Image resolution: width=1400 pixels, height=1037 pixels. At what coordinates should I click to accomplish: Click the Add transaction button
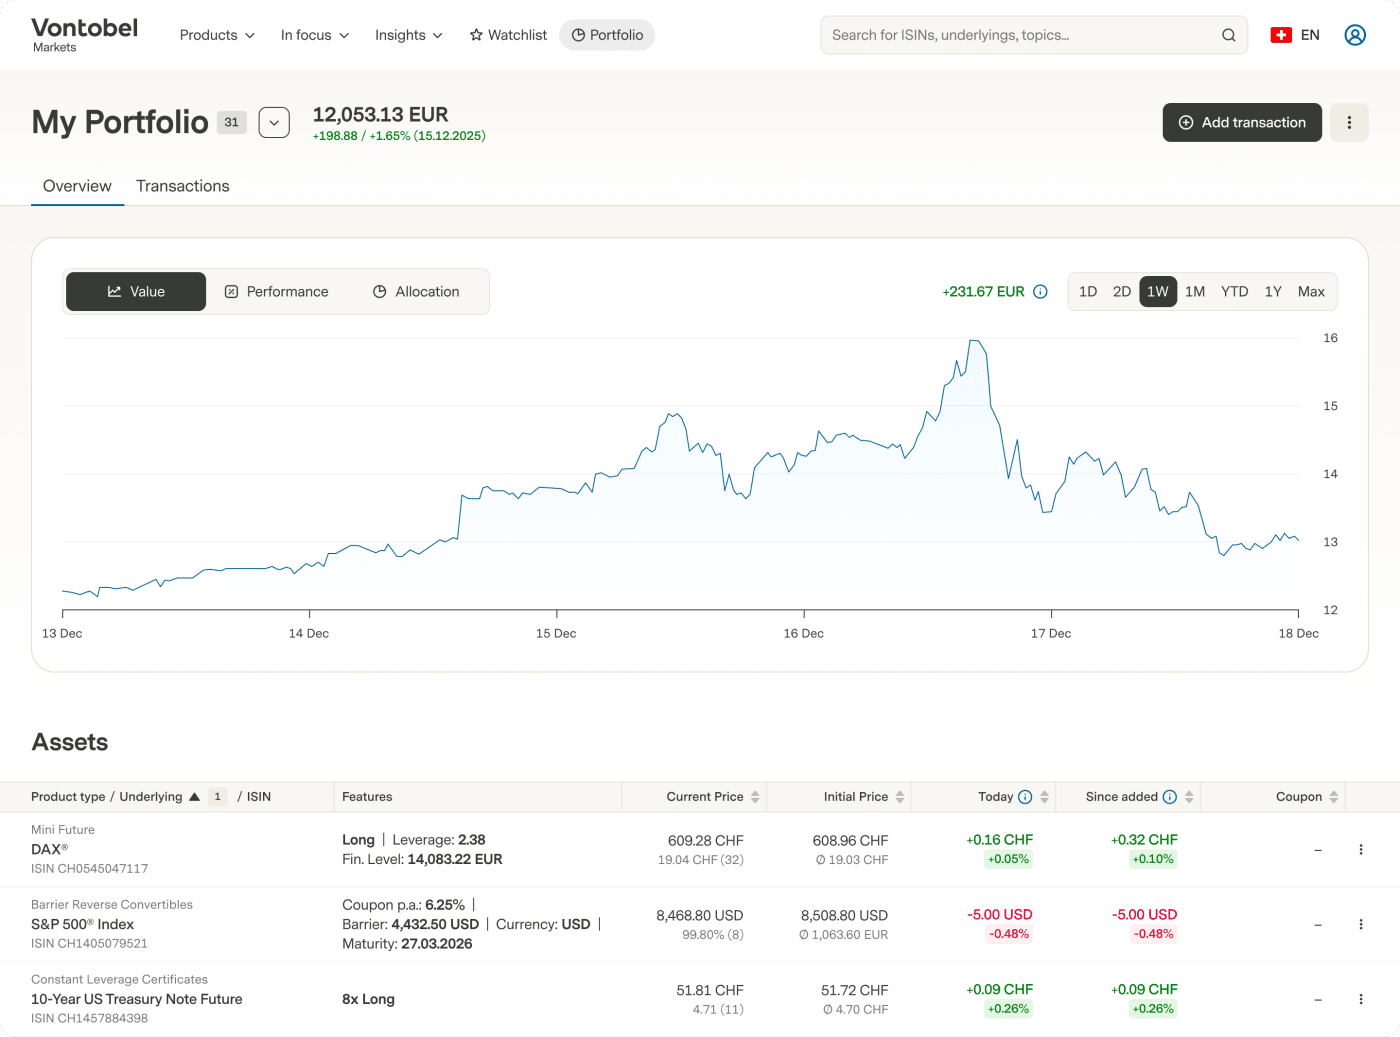tap(1242, 122)
